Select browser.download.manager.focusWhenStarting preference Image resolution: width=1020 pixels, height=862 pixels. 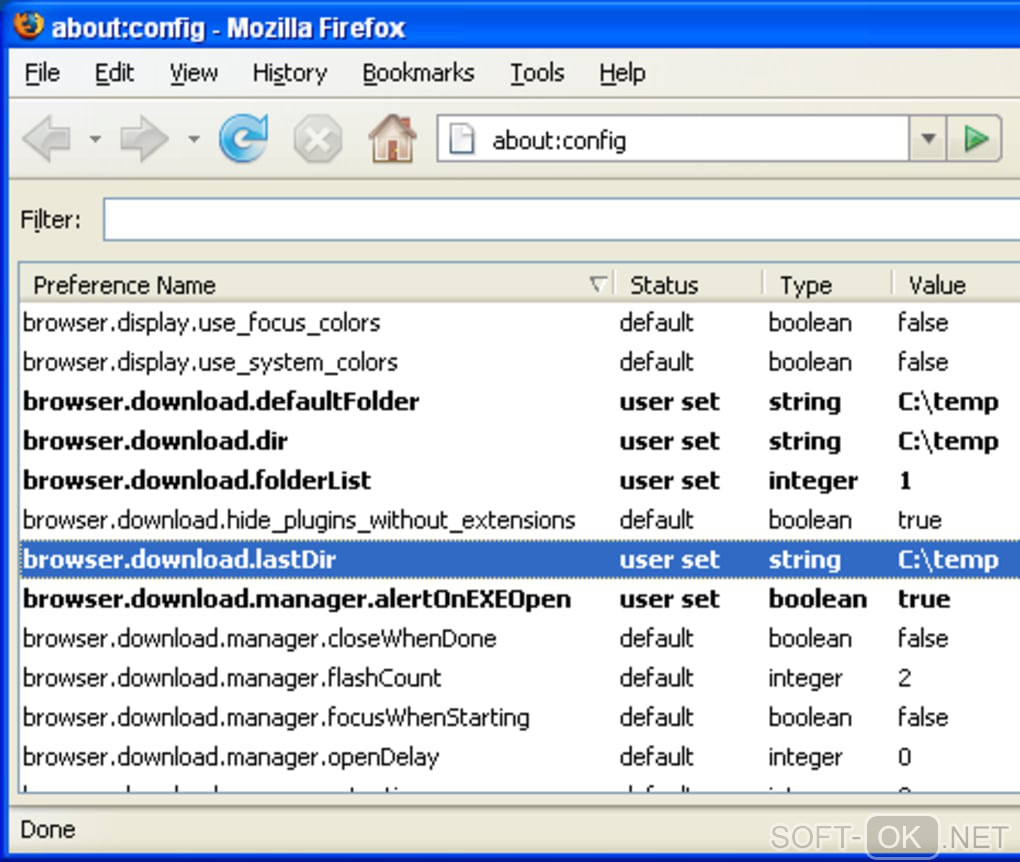tap(276, 718)
